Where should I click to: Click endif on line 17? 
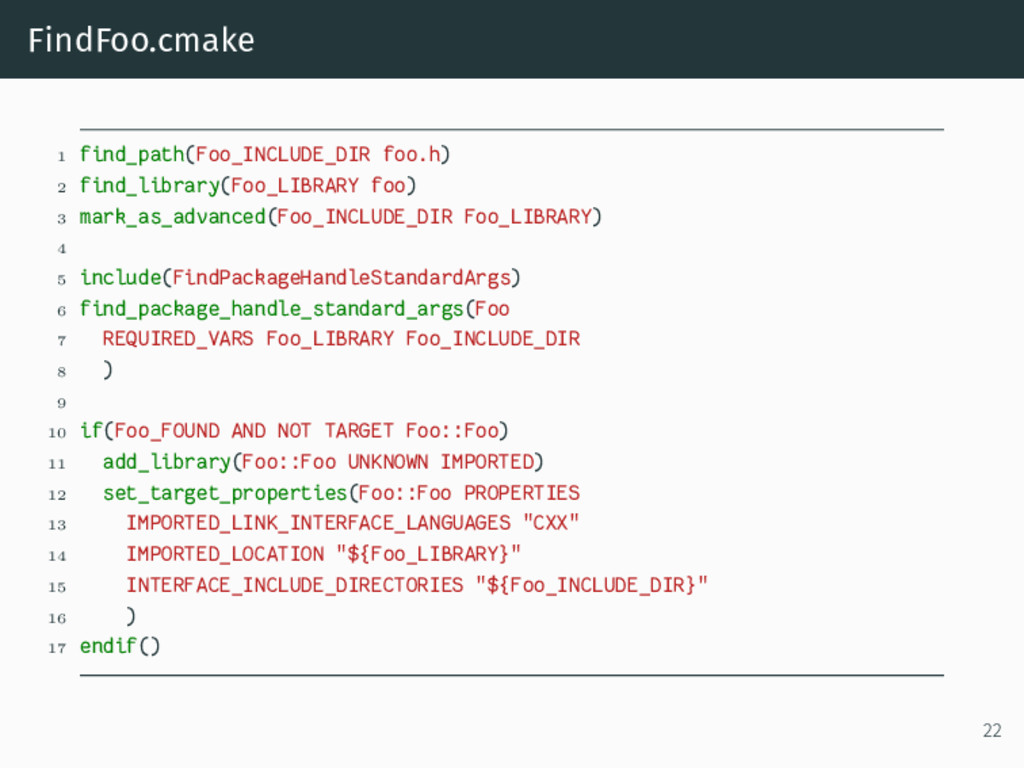point(108,647)
